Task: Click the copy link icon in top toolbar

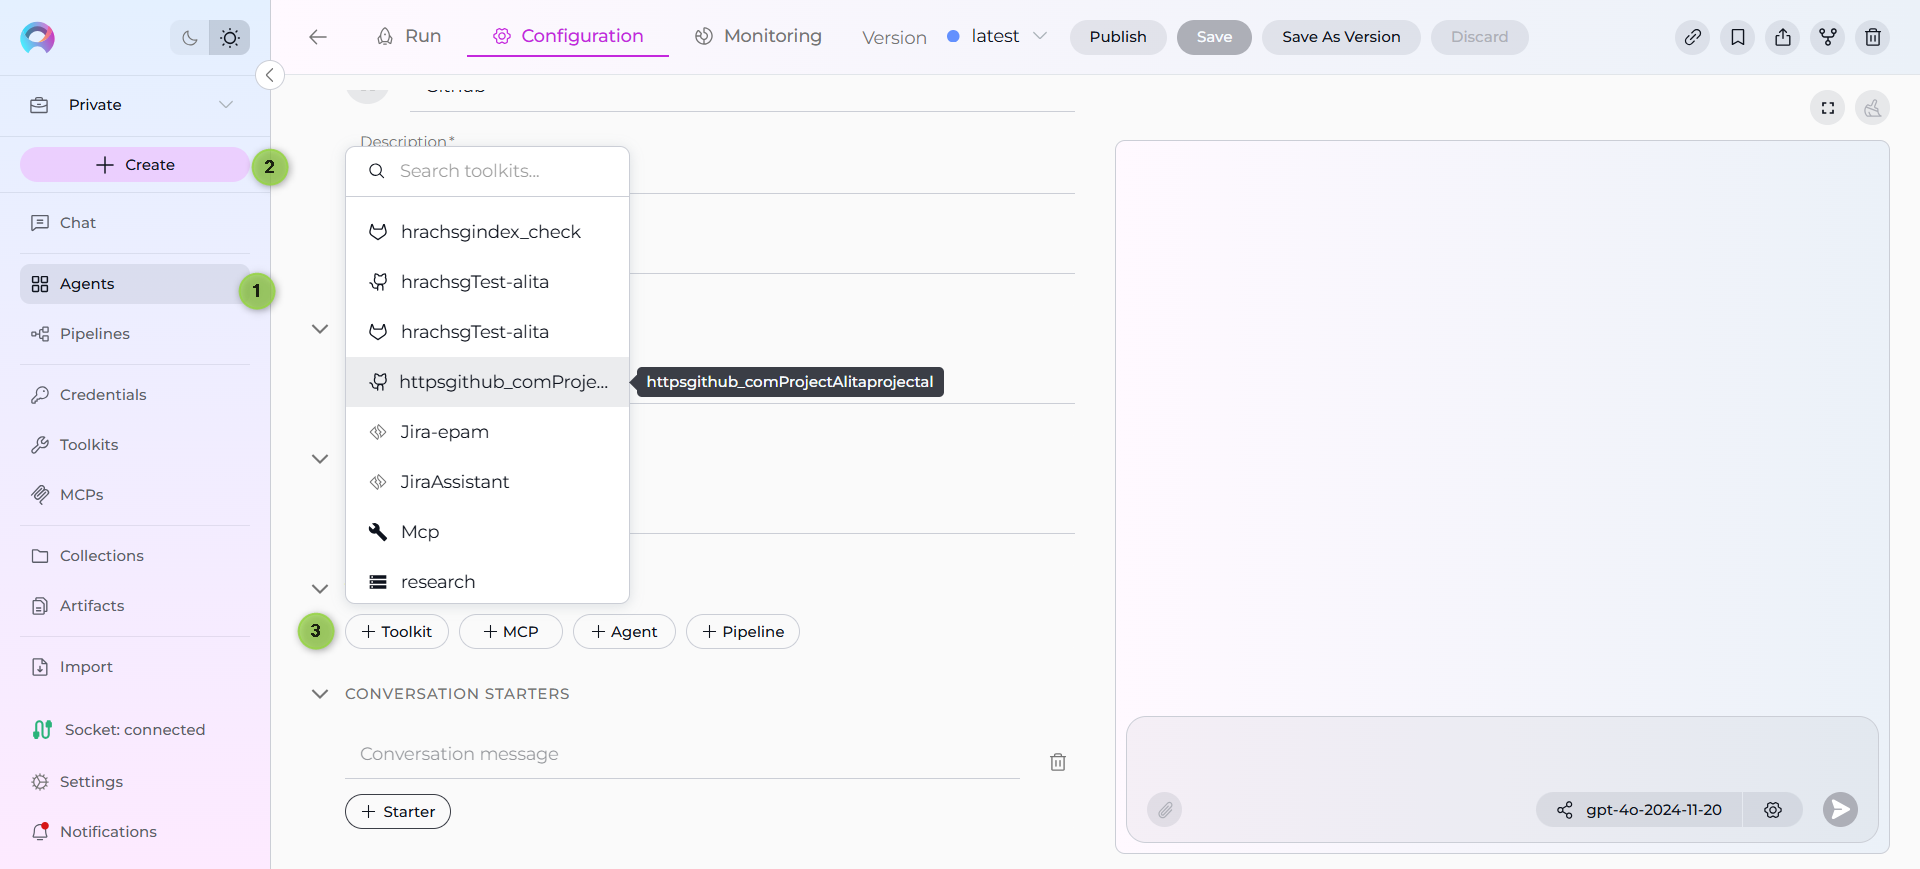Action: coord(1692,37)
